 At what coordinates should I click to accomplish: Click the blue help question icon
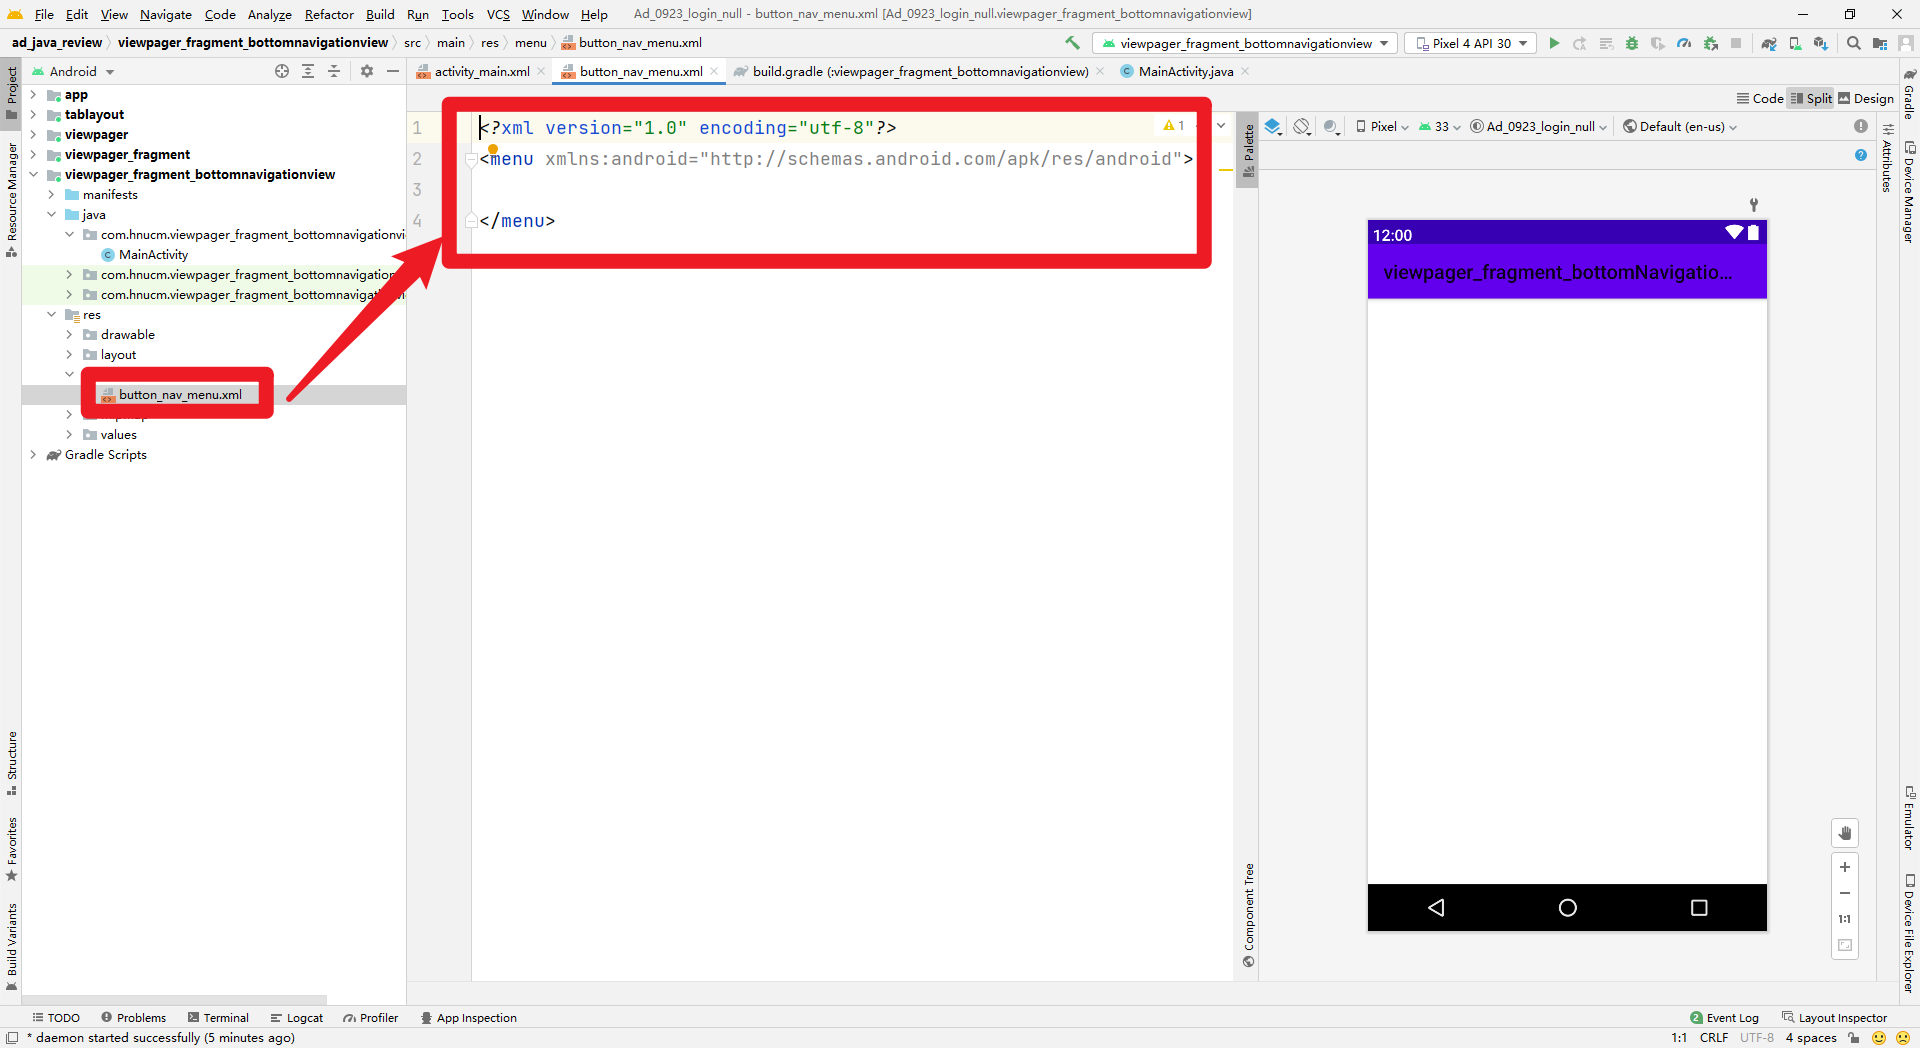[1860, 155]
